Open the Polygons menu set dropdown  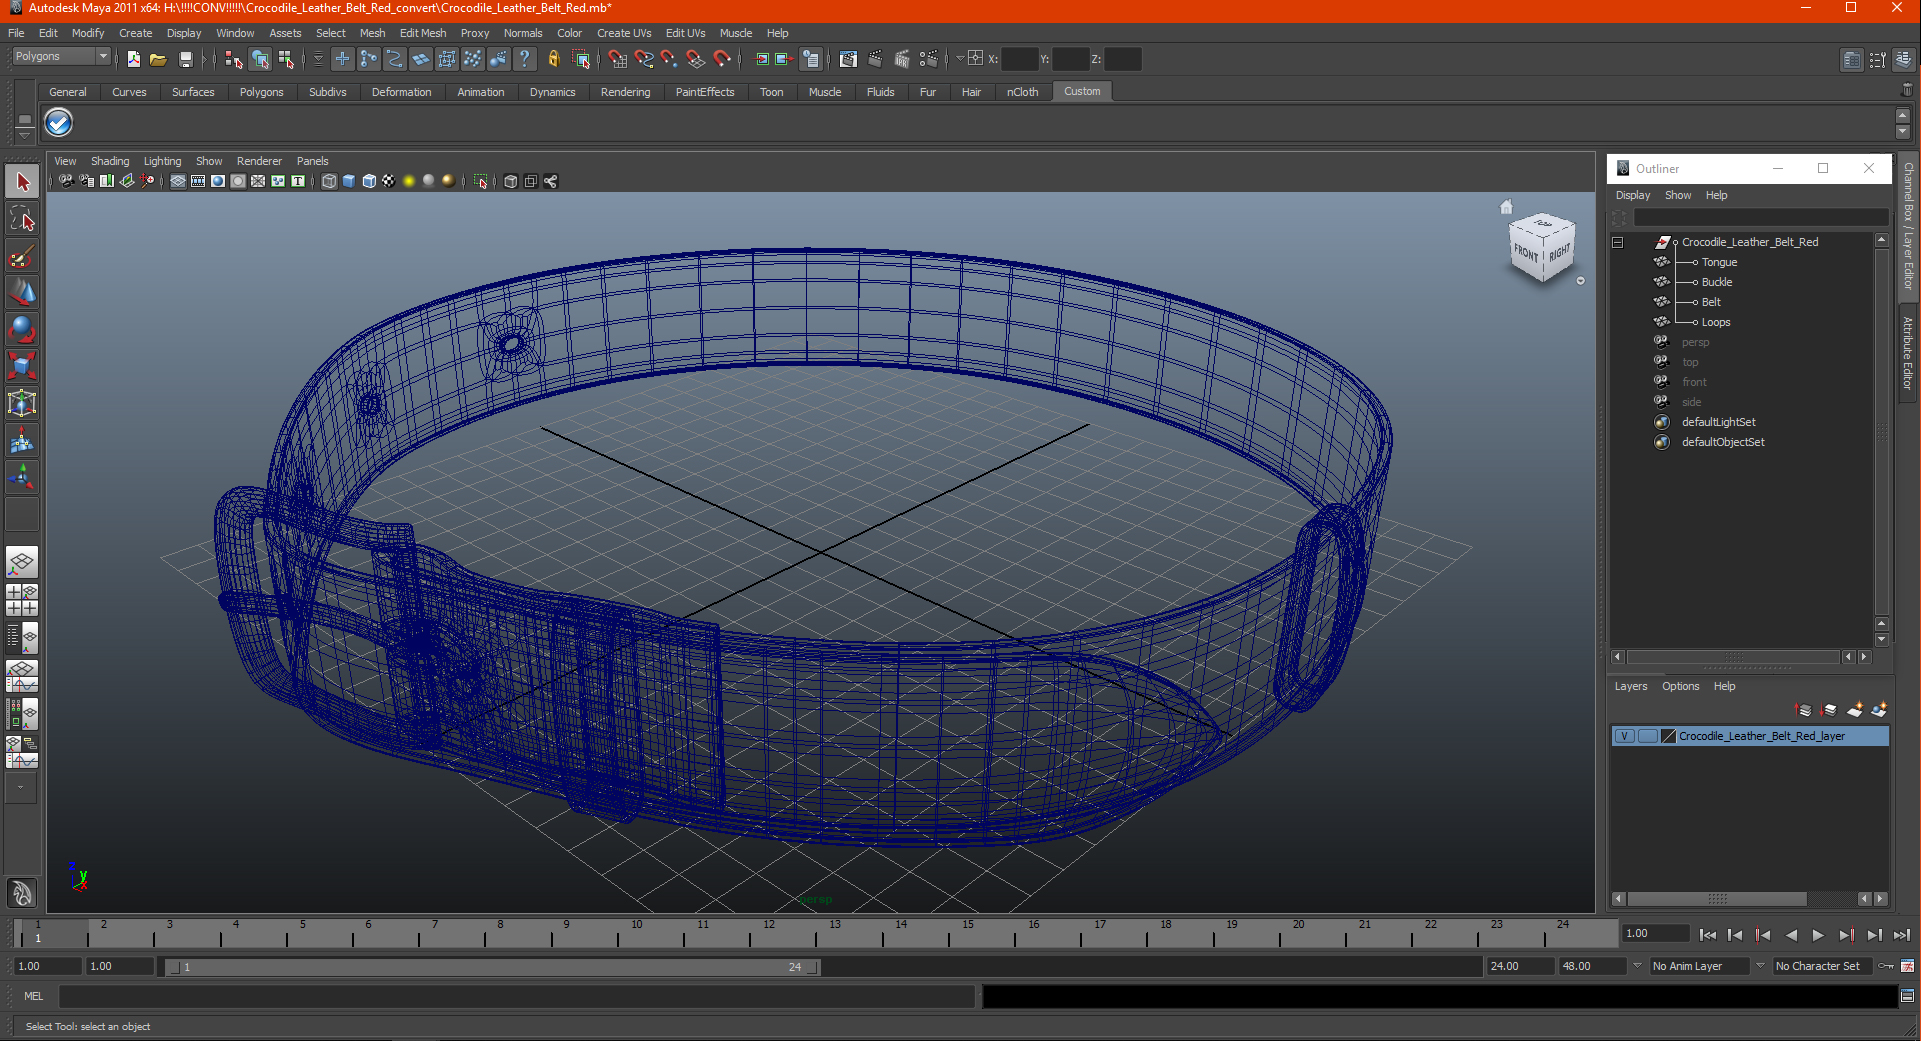(x=60, y=57)
